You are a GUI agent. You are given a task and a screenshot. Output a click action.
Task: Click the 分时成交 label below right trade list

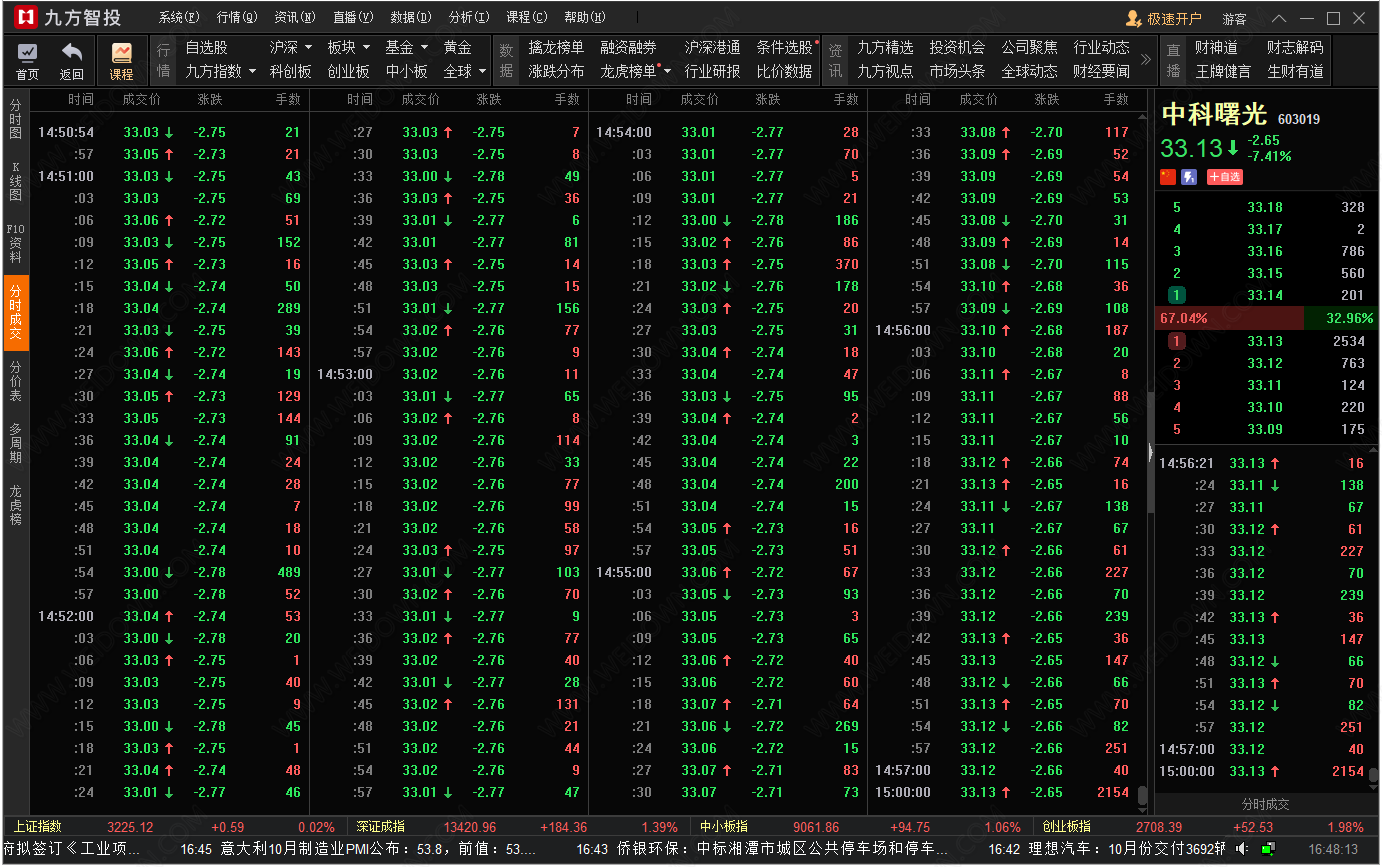[x=1265, y=804]
